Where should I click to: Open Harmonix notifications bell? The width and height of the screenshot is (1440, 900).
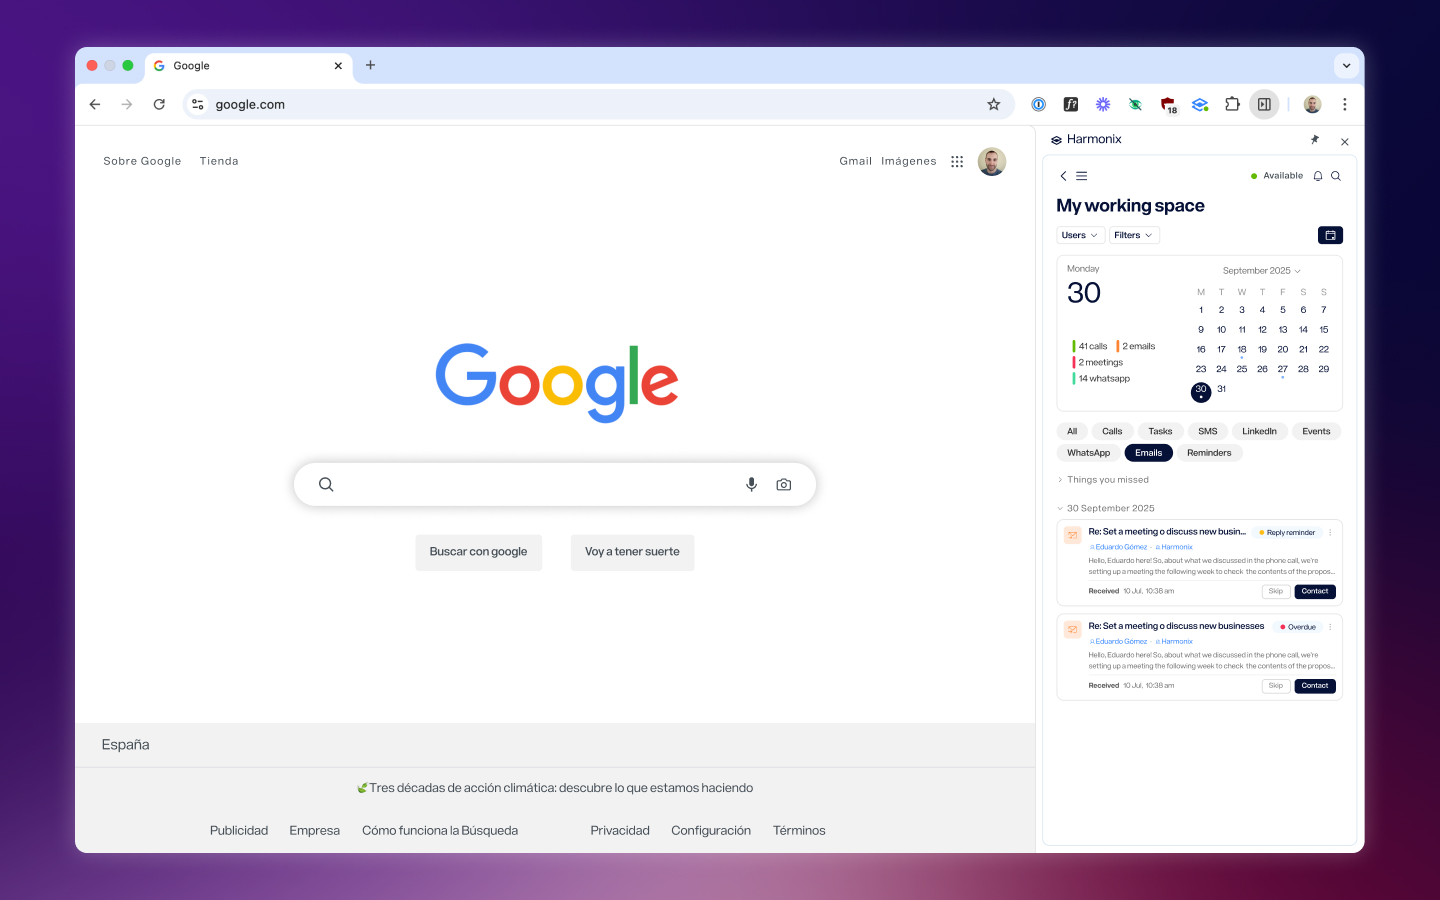coord(1318,176)
